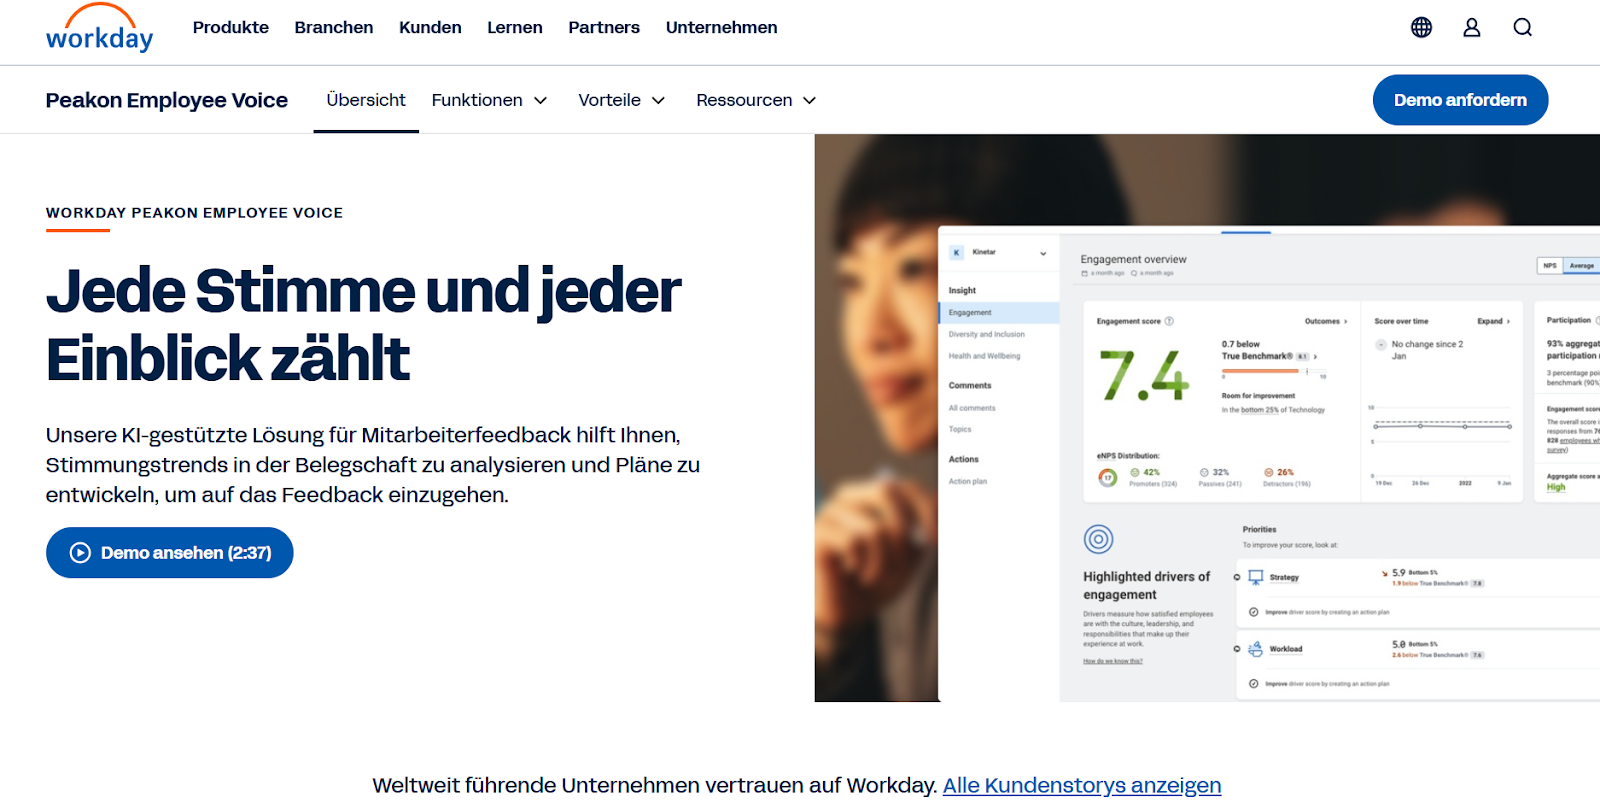Screen dimensions: 1600x809
Task: Click the Demo anfordern button
Action: [1460, 100]
